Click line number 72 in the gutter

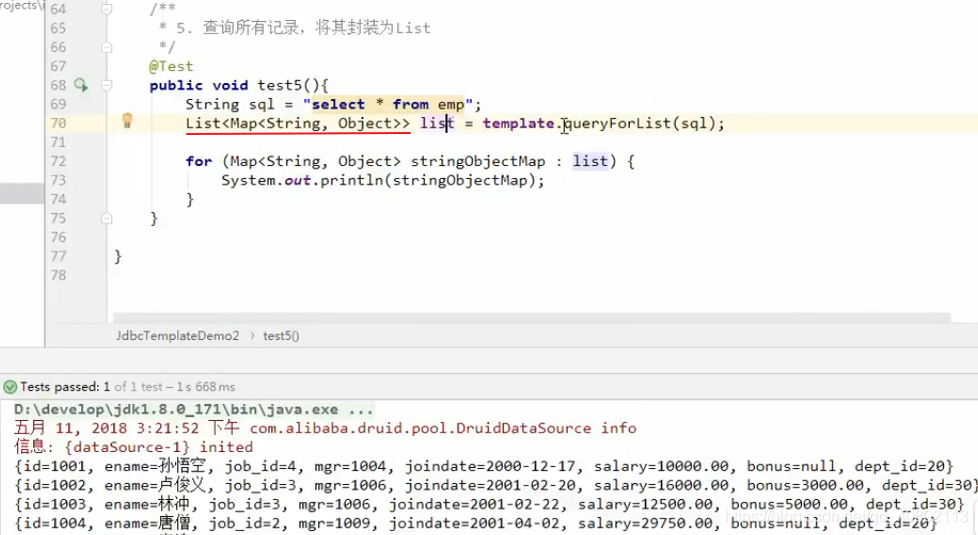click(x=58, y=161)
